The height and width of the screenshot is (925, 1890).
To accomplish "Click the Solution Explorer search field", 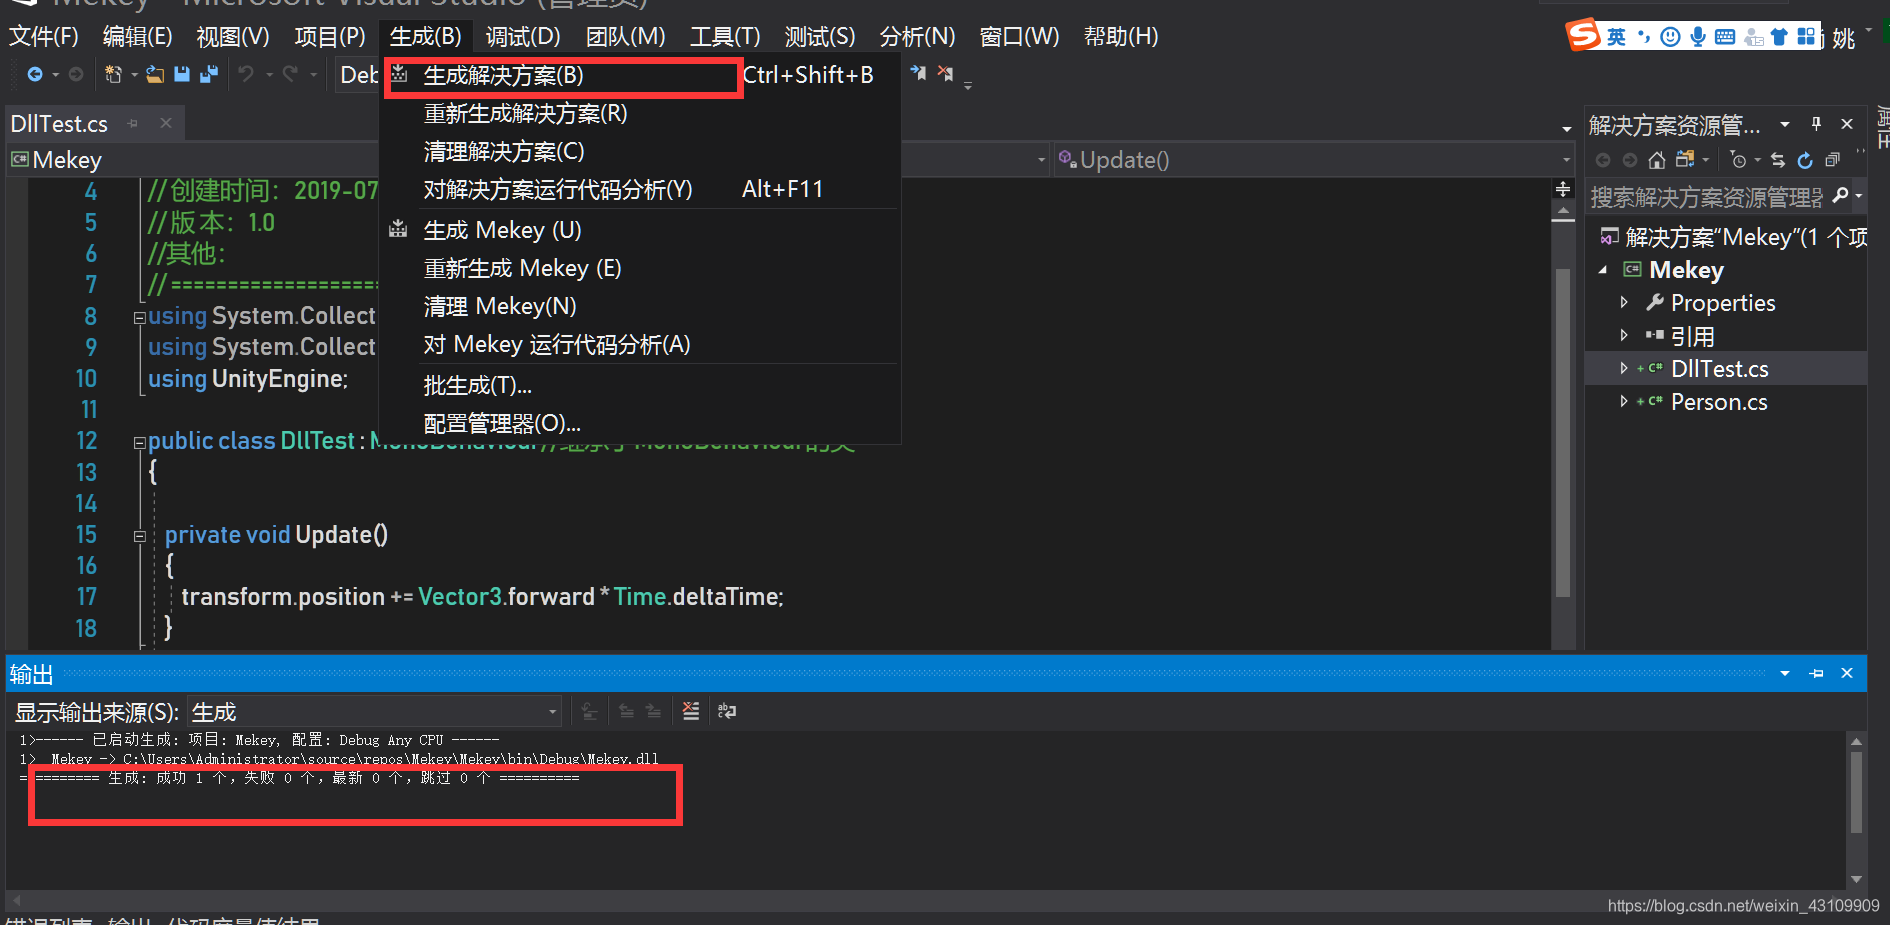I will coord(1706,197).
